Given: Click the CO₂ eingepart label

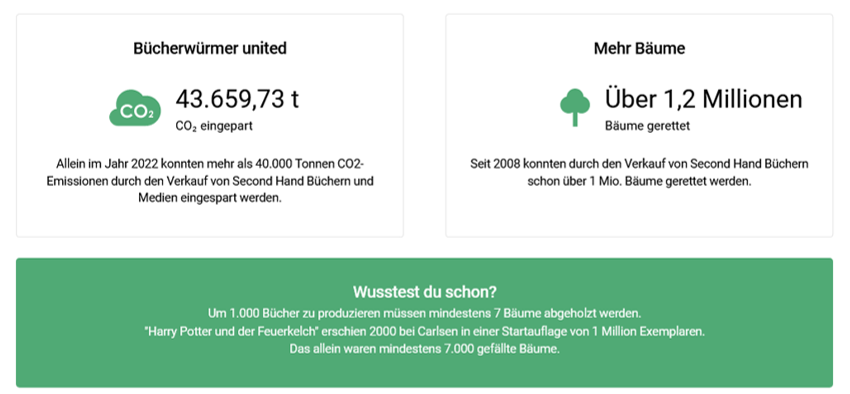Looking at the screenshot, I should pyautogui.click(x=214, y=126).
